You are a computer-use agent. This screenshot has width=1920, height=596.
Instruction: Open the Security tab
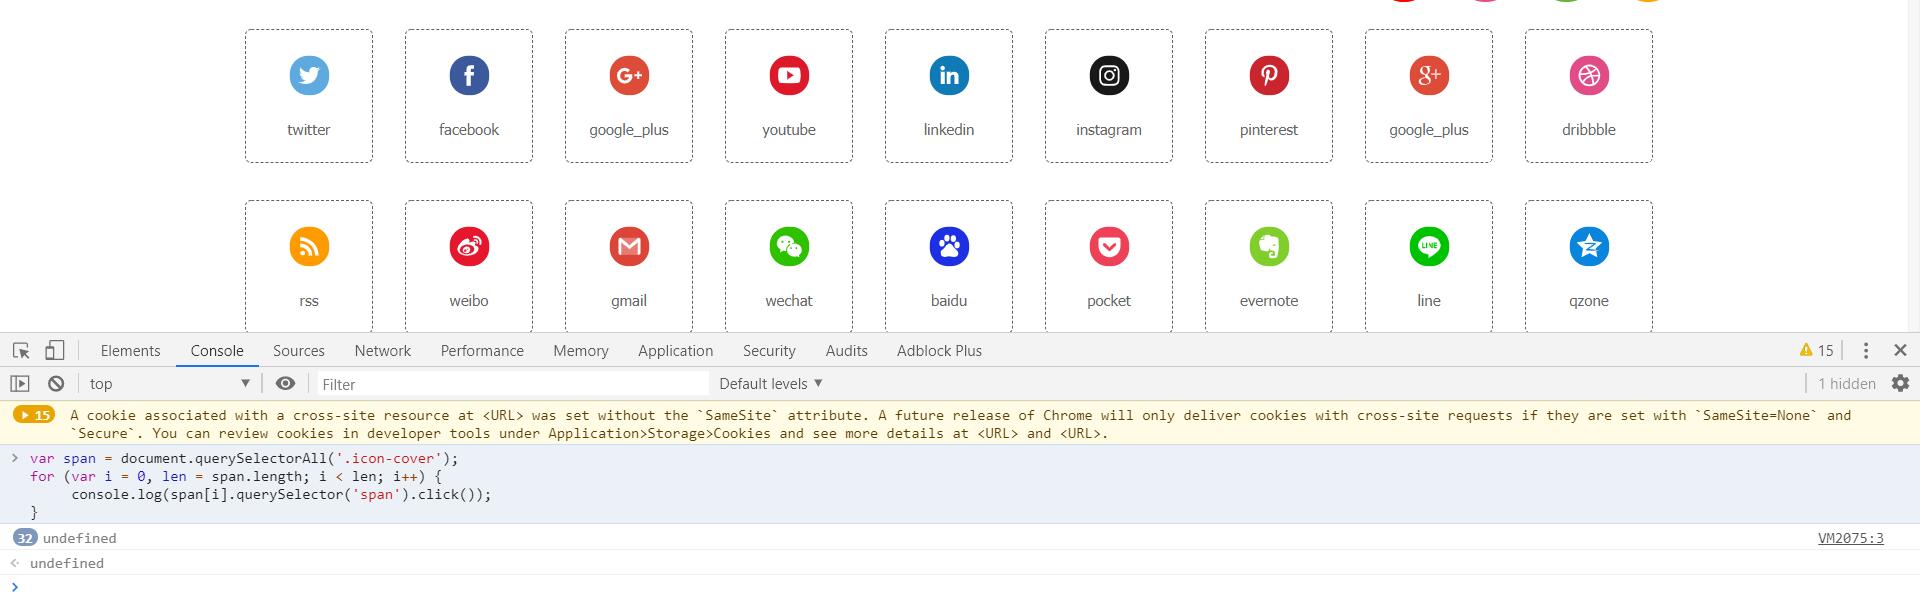point(769,350)
